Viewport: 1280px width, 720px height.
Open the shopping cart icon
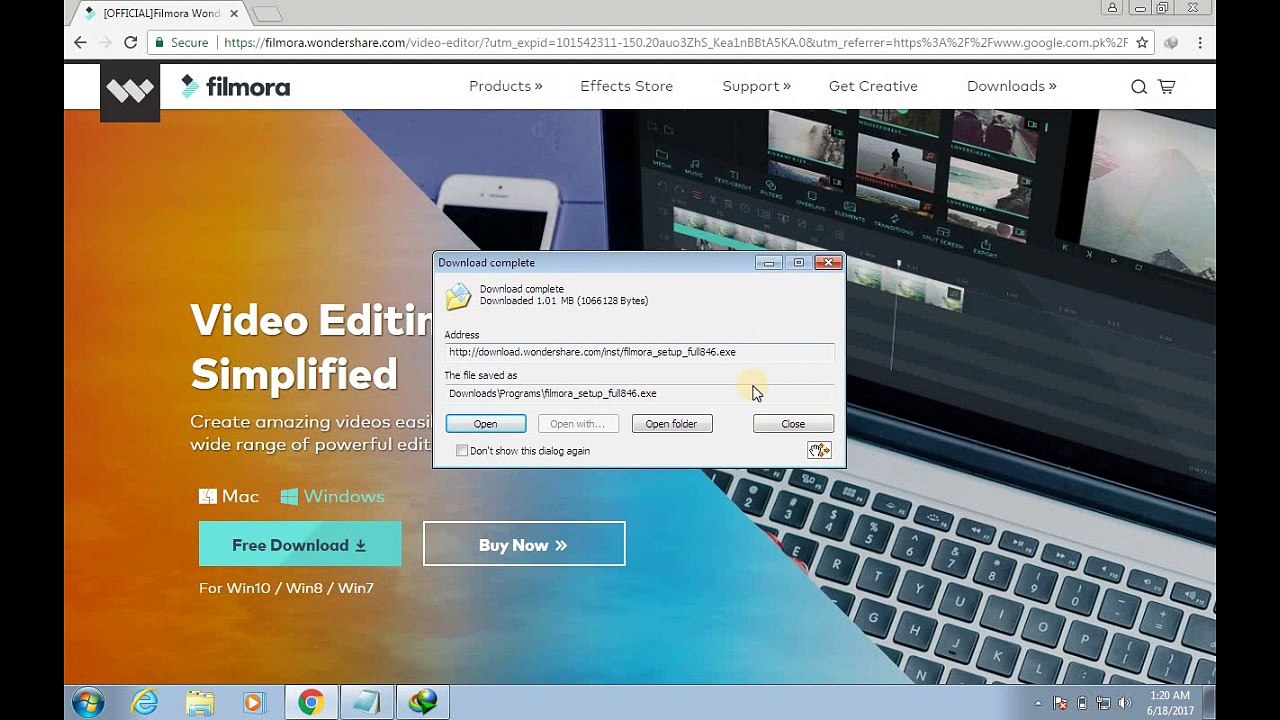tap(1166, 87)
